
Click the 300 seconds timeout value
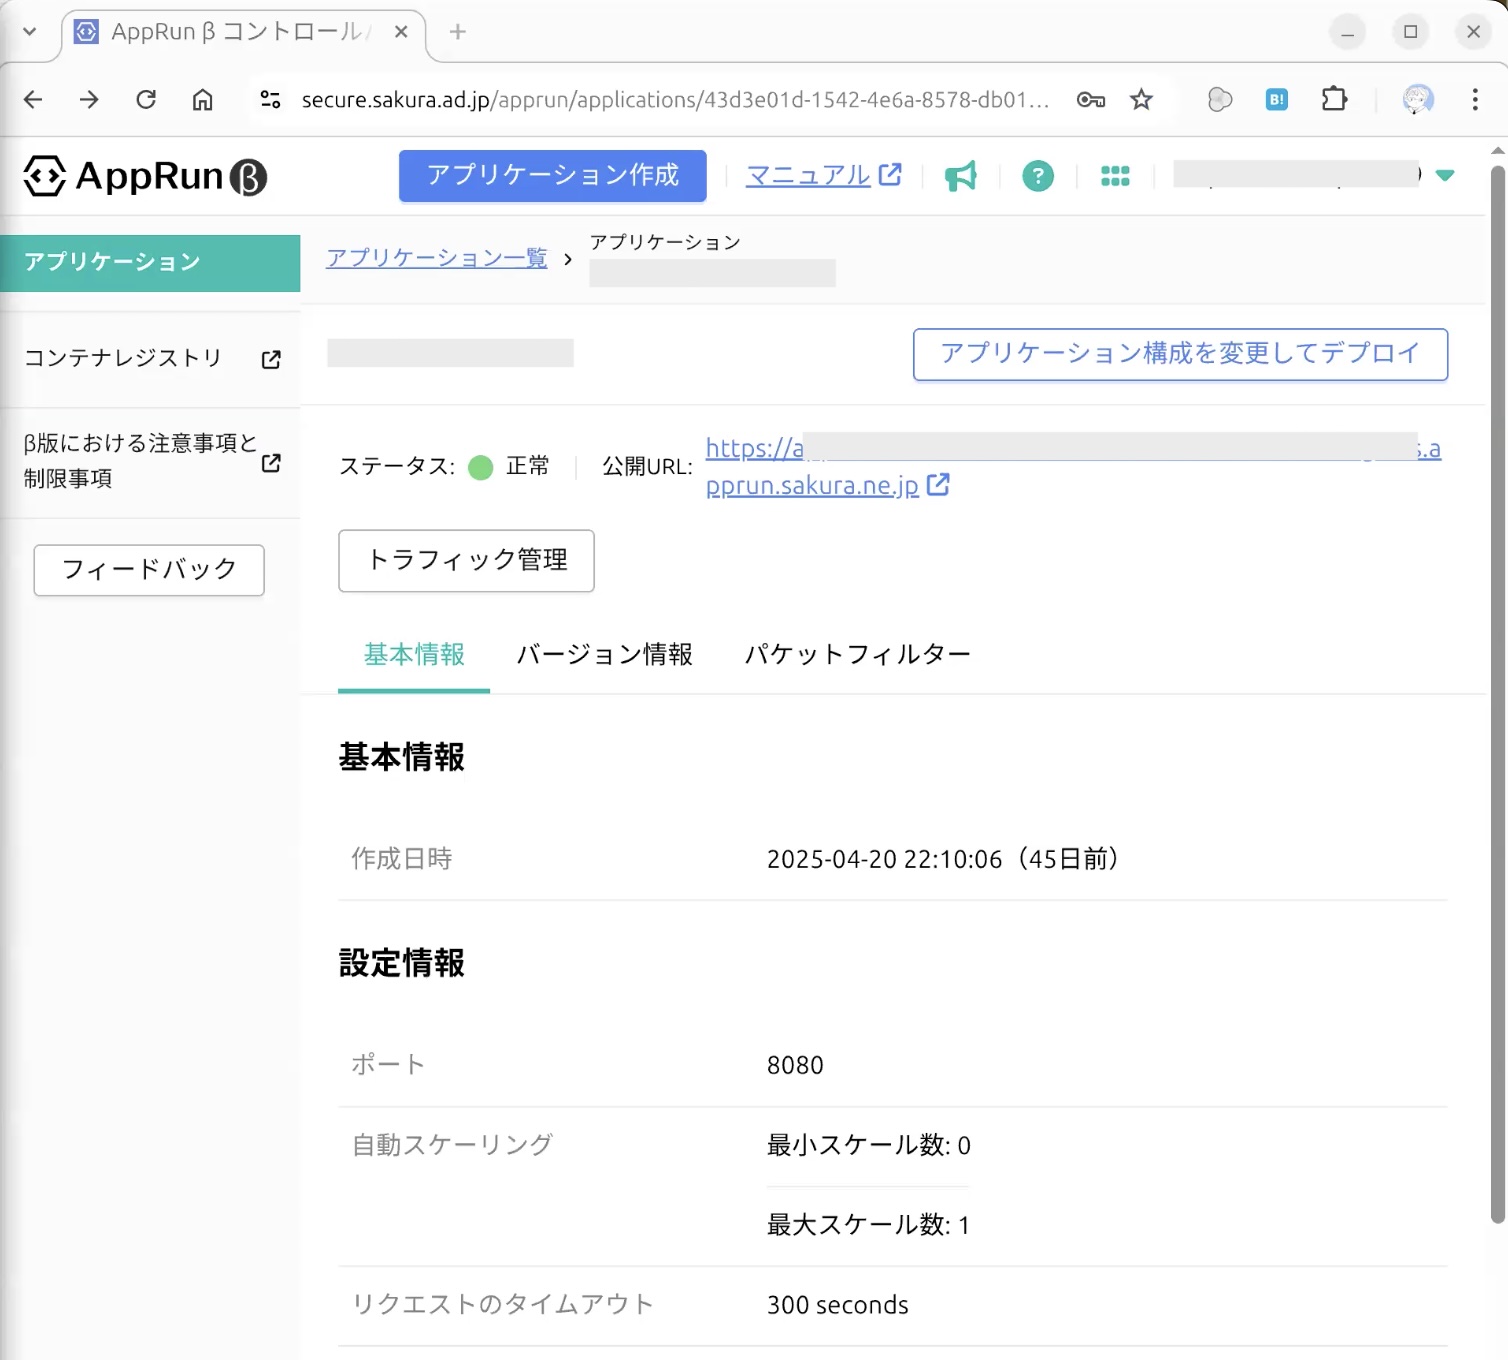point(838,1306)
